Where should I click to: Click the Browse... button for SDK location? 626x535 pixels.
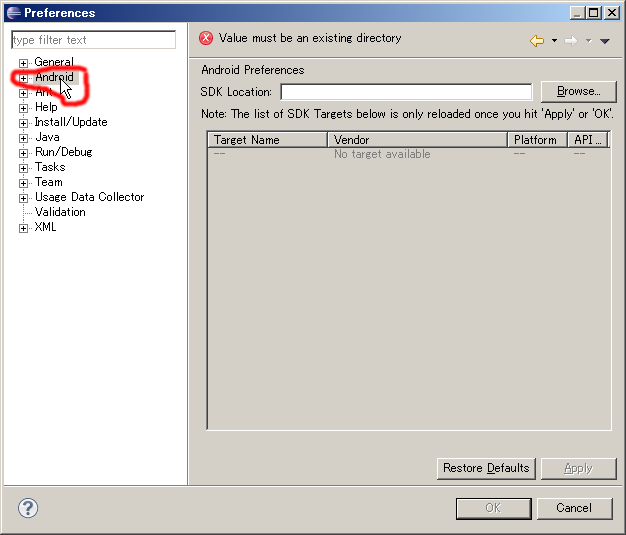tap(578, 91)
